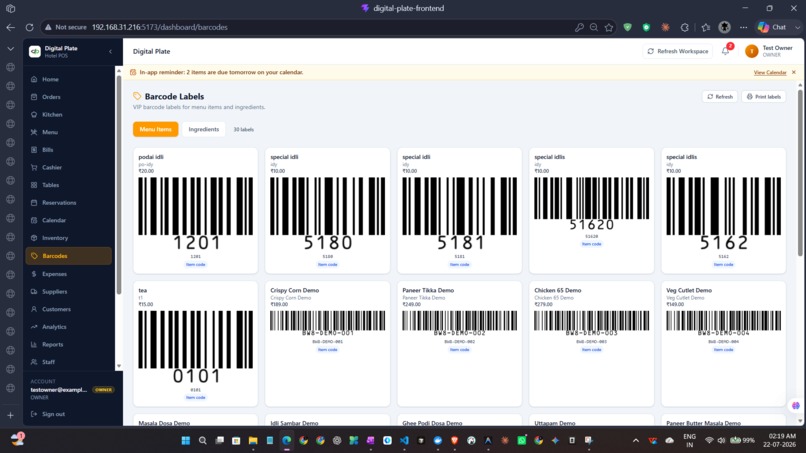806x453 pixels.
Task: Open the Test Owner profile avatar
Action: (752, 51)
